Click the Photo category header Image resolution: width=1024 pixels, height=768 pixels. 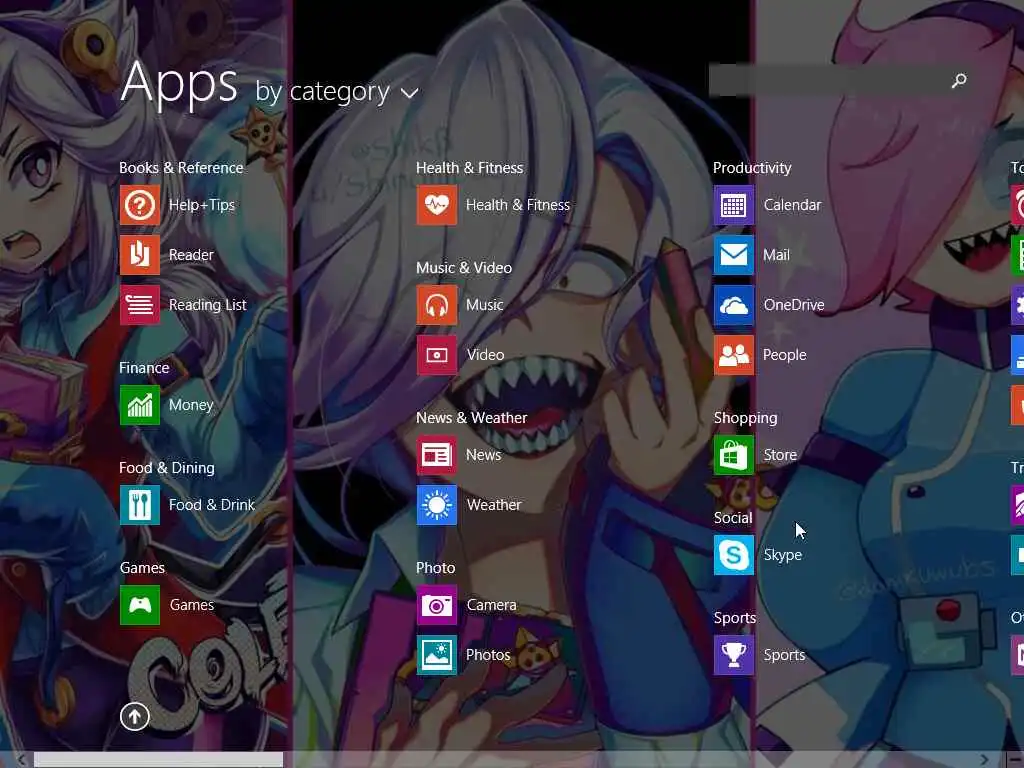click(x=436, y=568)
